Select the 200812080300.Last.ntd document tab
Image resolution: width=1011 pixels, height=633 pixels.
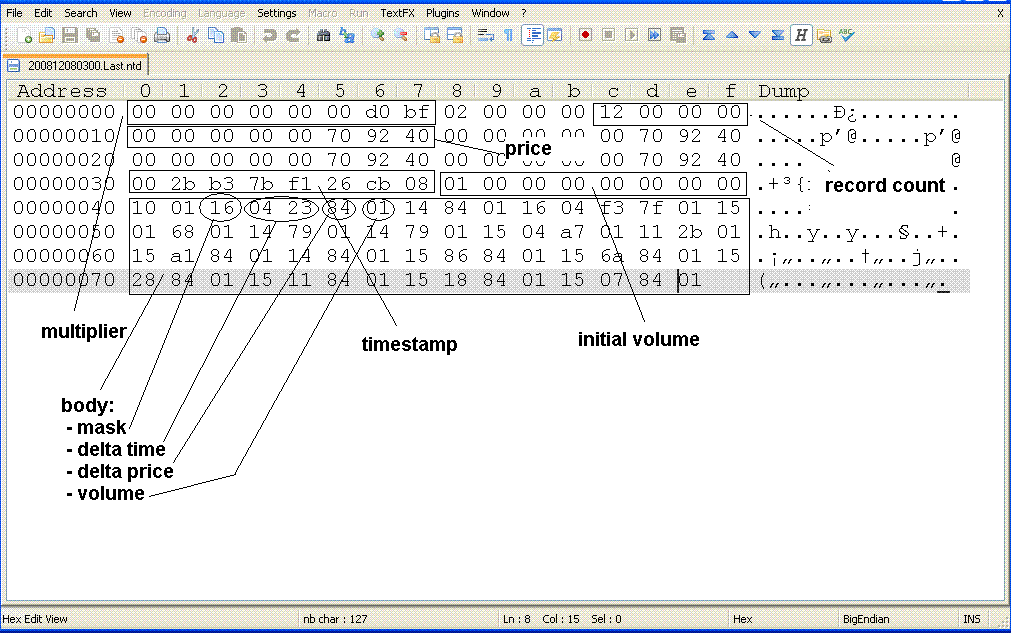tap(76, 66)
